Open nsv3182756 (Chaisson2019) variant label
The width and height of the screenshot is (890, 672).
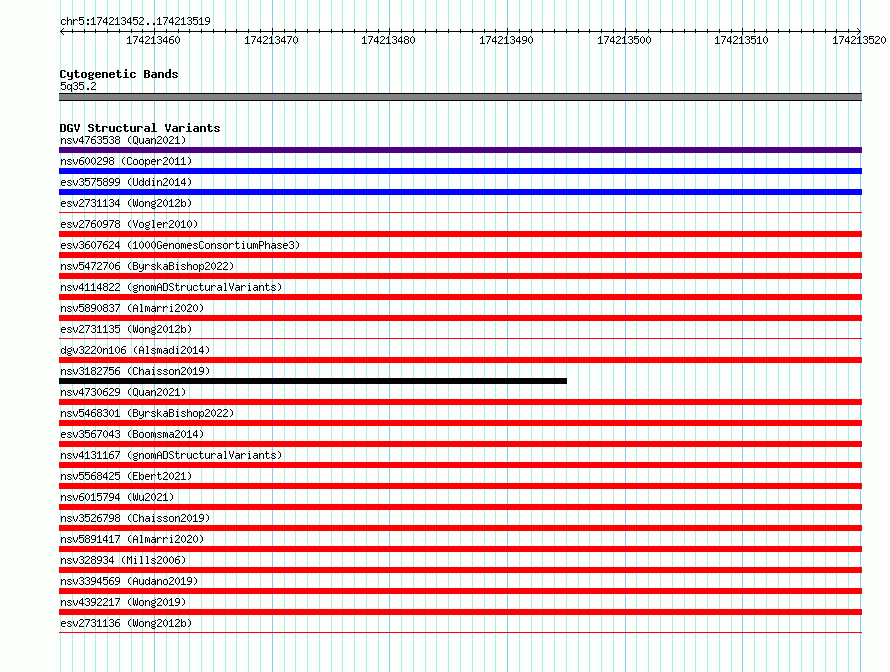click(135, 371)
